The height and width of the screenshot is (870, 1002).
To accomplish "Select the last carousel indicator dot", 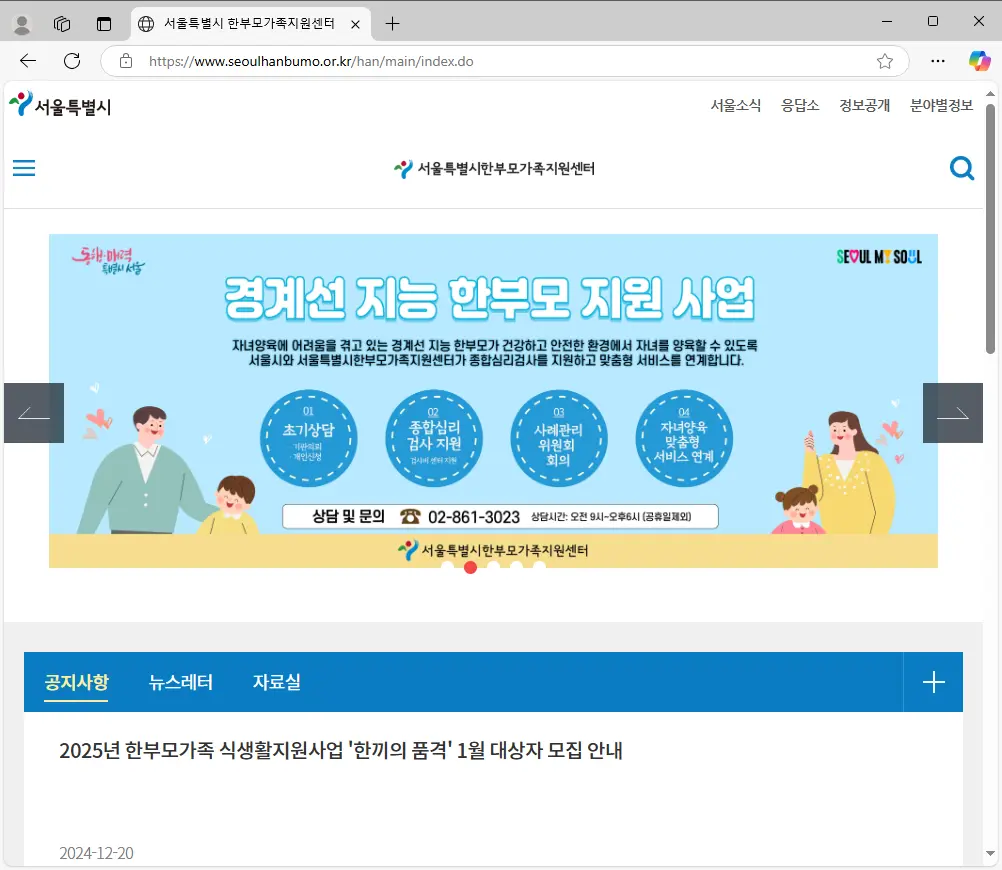I will pyautogui.click(x=539, y=566).
